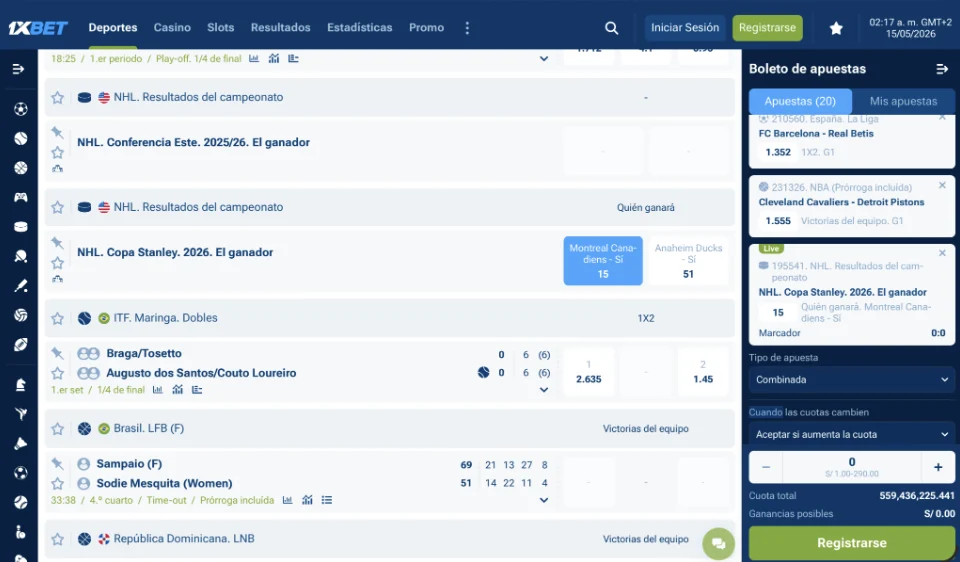Select Apuestas (20) tab
Image resolution: width=960 pixels, height=562 pixels.
click(800, 101)
